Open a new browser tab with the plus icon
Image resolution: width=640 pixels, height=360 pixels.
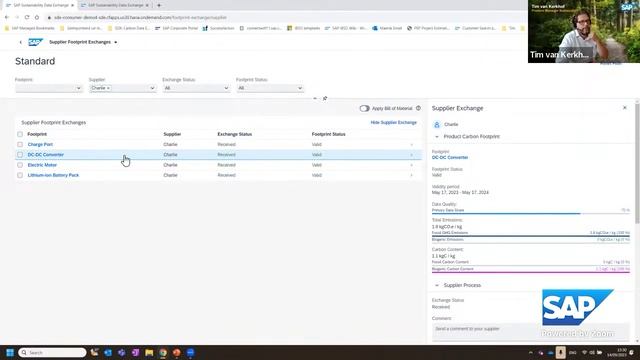pos(159,5)
